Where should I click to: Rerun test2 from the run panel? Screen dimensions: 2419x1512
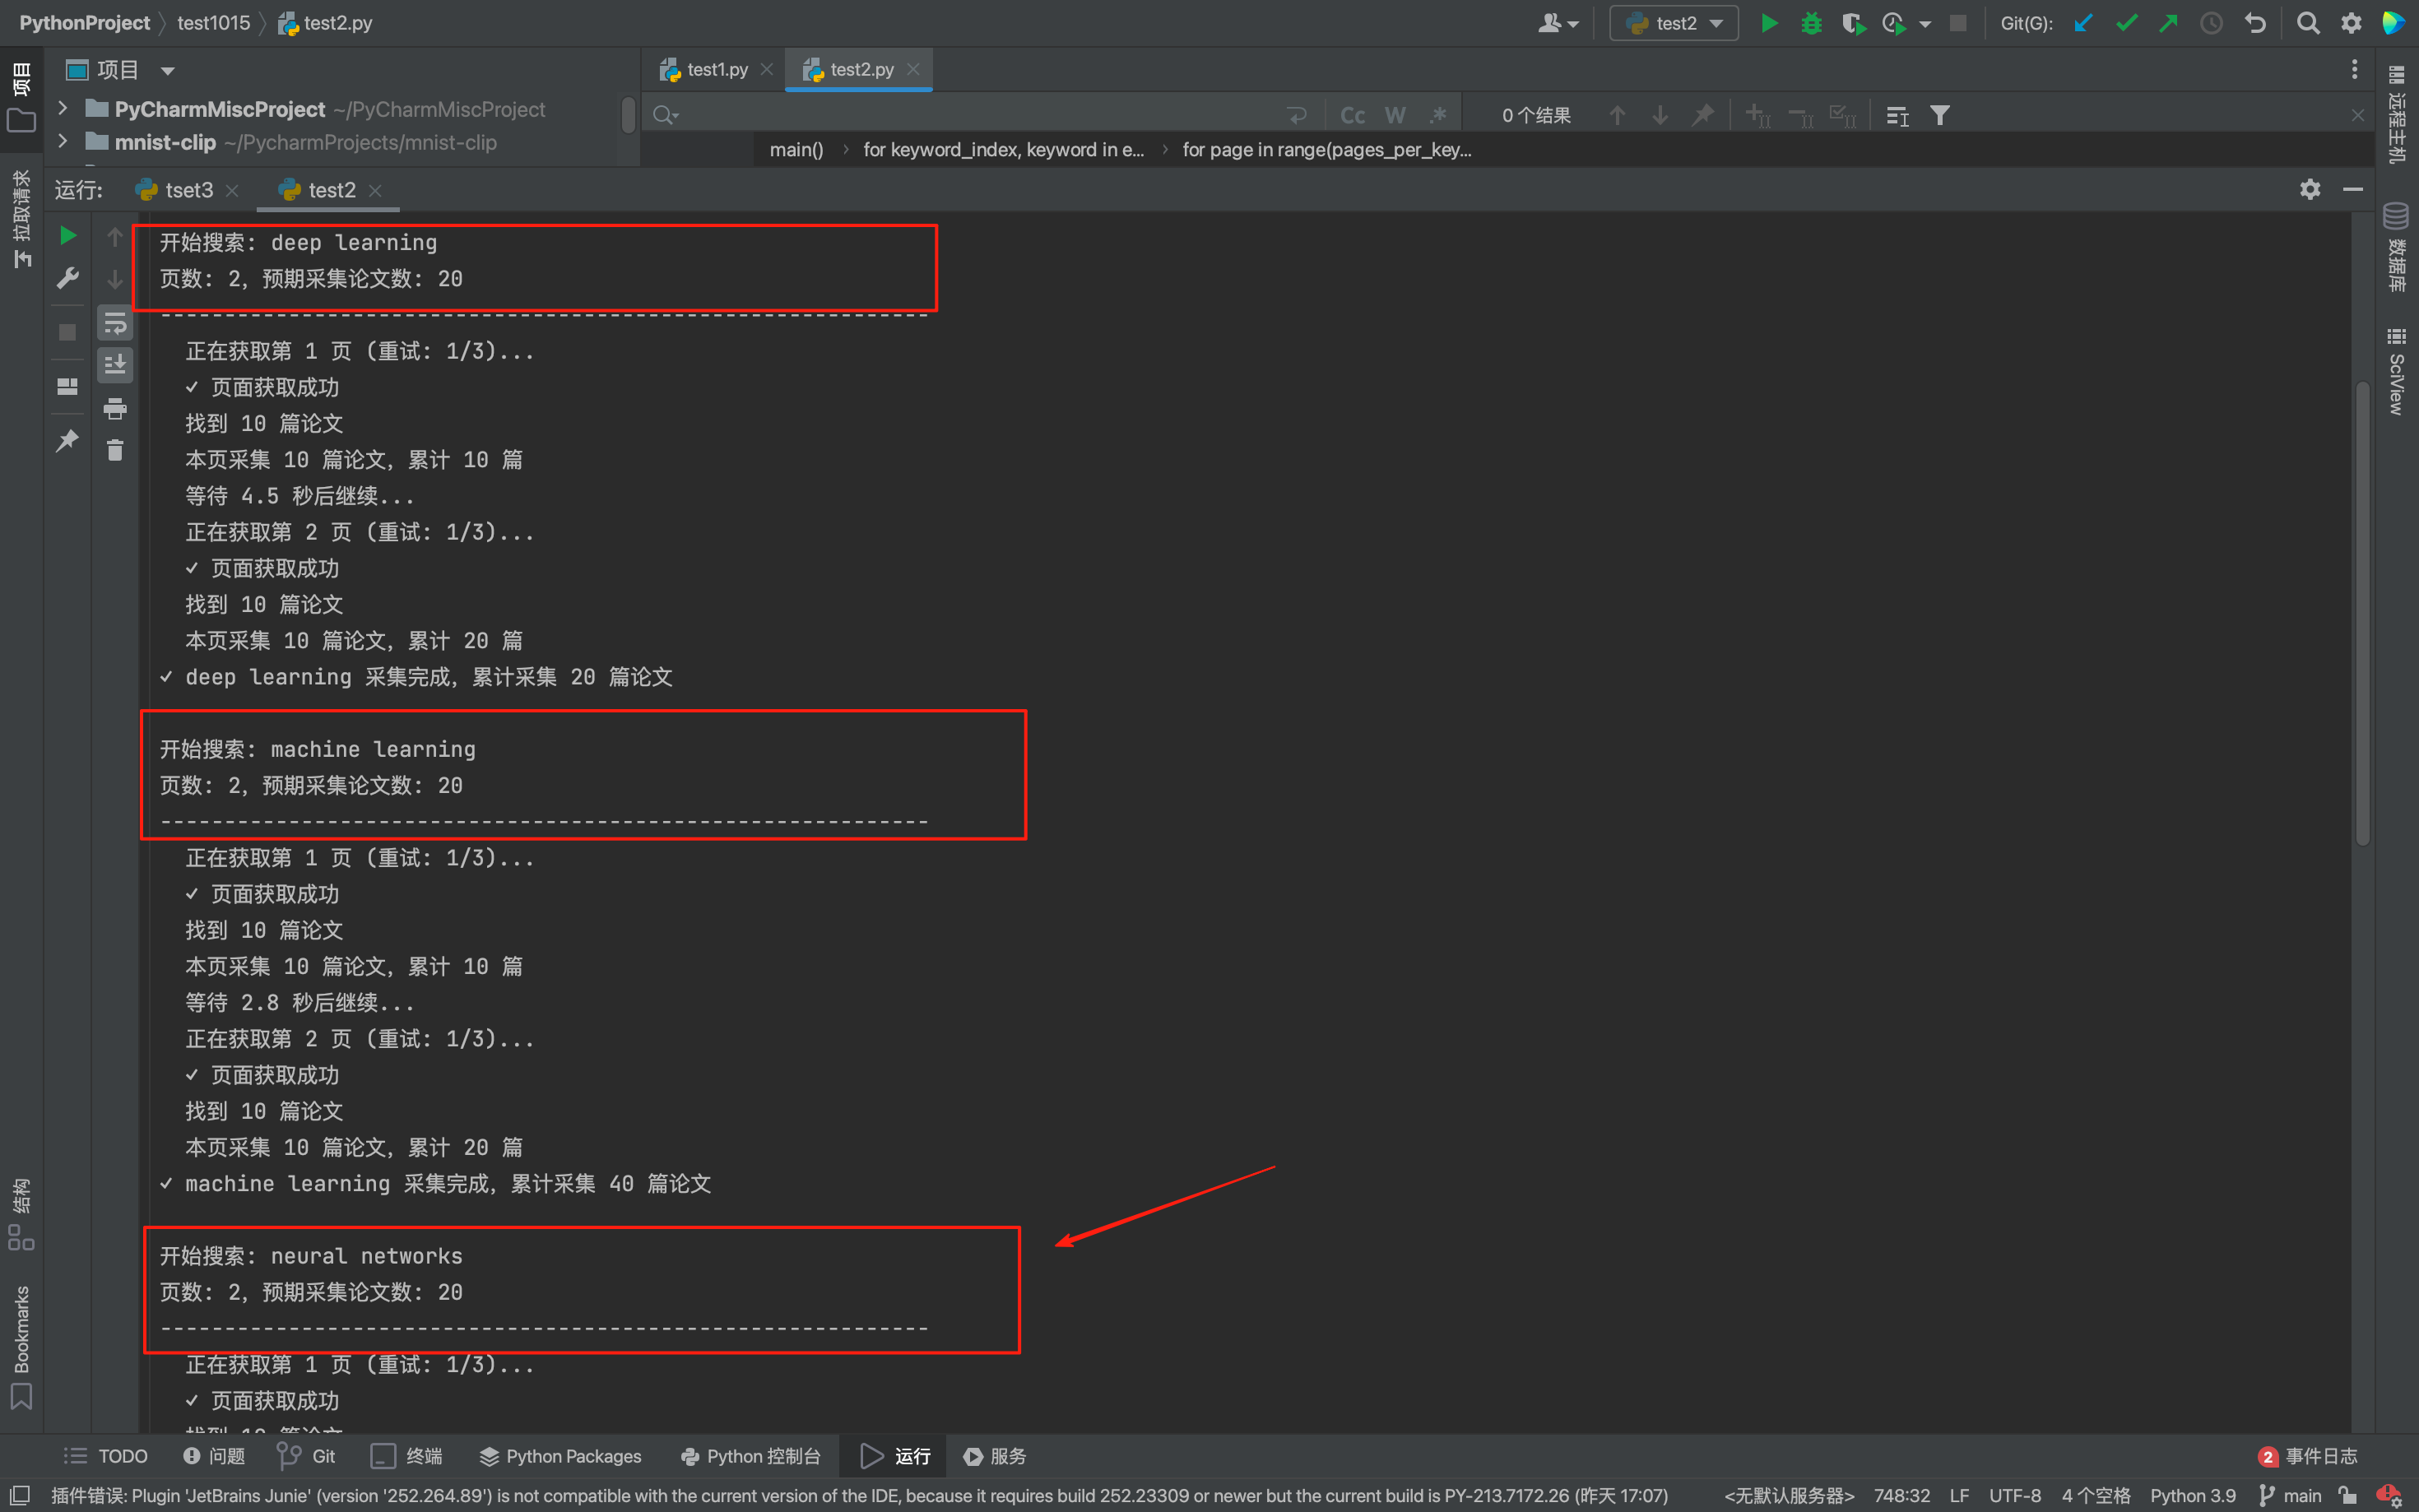point(68,236)
